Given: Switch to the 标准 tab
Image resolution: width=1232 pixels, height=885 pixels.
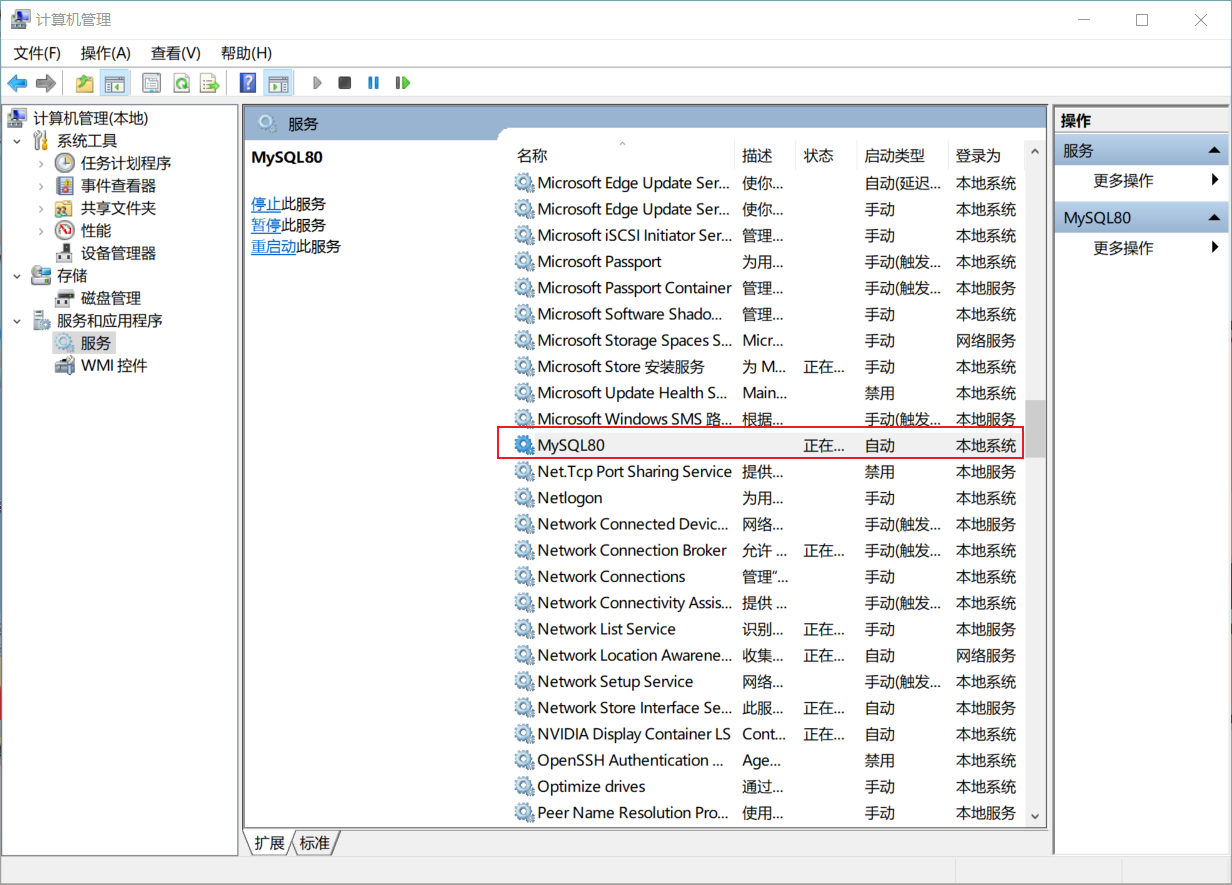Looking at the screenshot, I should tap(315, 843).
